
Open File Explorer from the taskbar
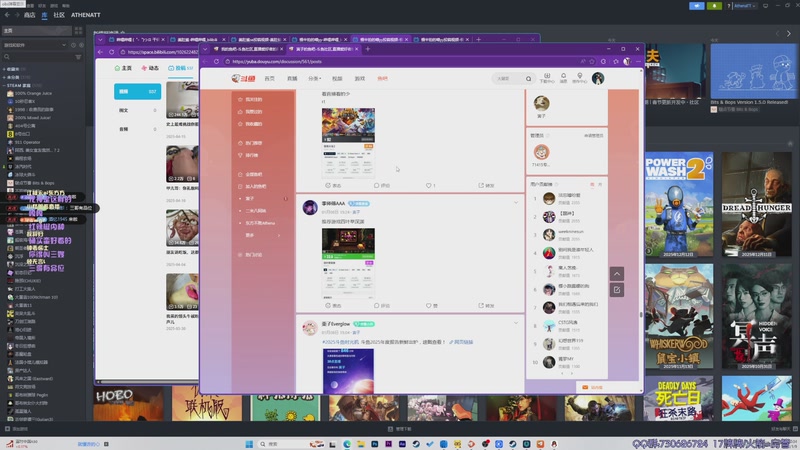pos(361,444)
